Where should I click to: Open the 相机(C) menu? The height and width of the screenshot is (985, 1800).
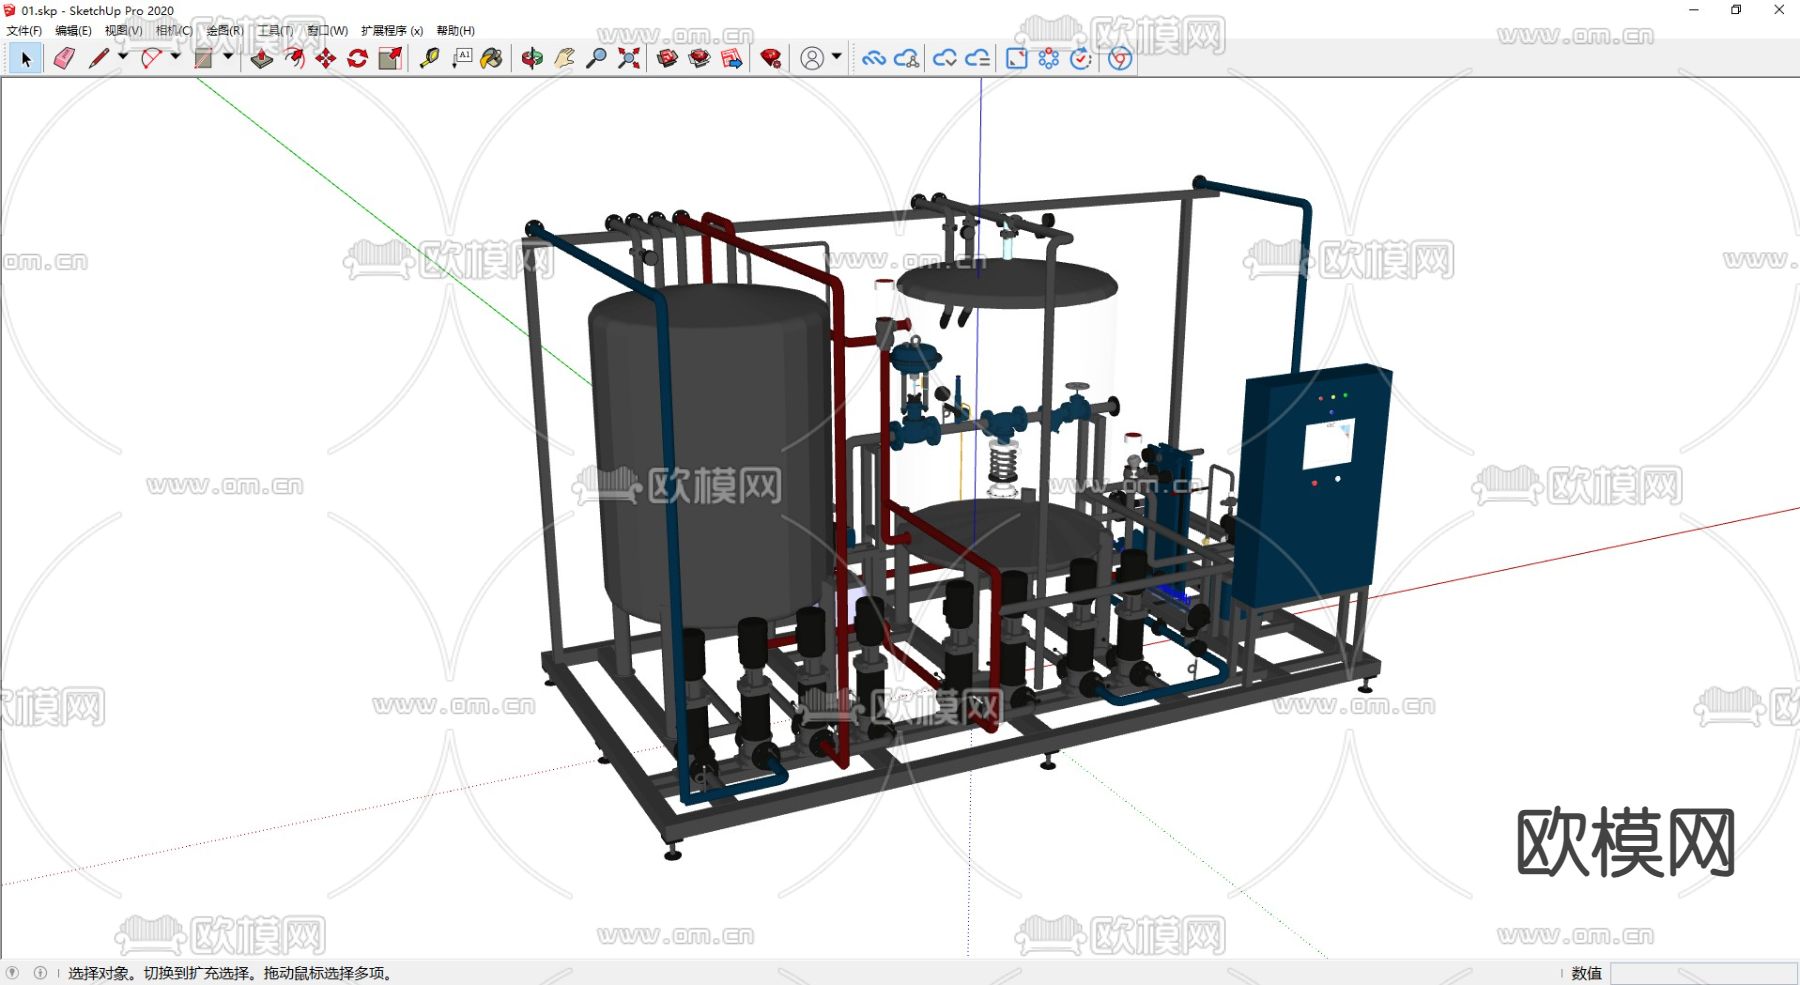[x=174, y=31]
